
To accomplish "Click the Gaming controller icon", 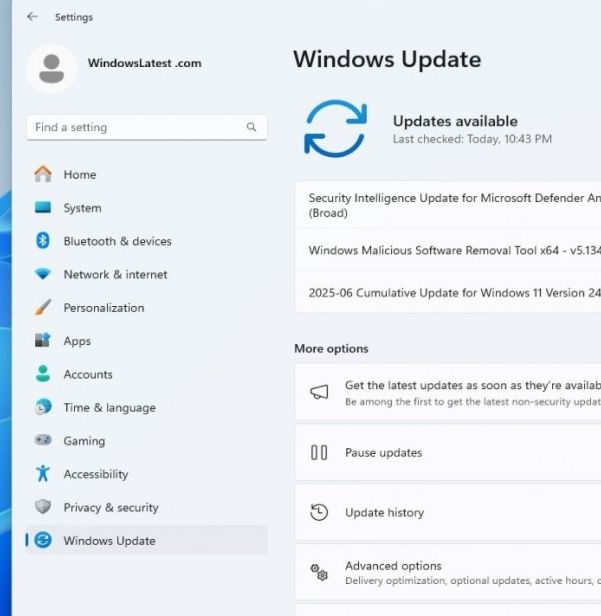I will [x=43, y=440].
